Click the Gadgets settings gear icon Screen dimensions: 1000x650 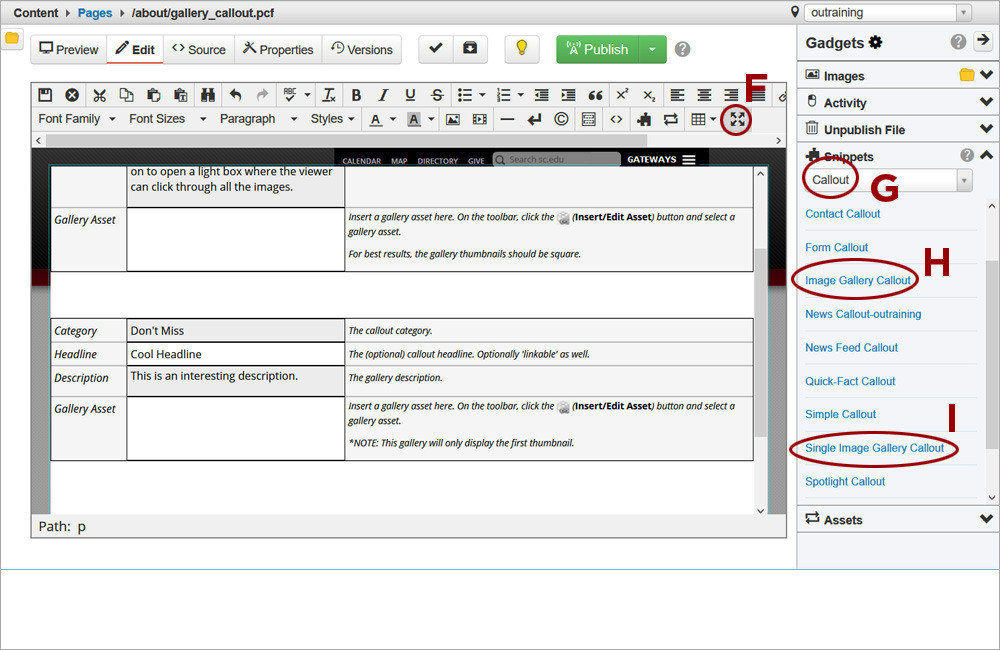coord(876,42)
